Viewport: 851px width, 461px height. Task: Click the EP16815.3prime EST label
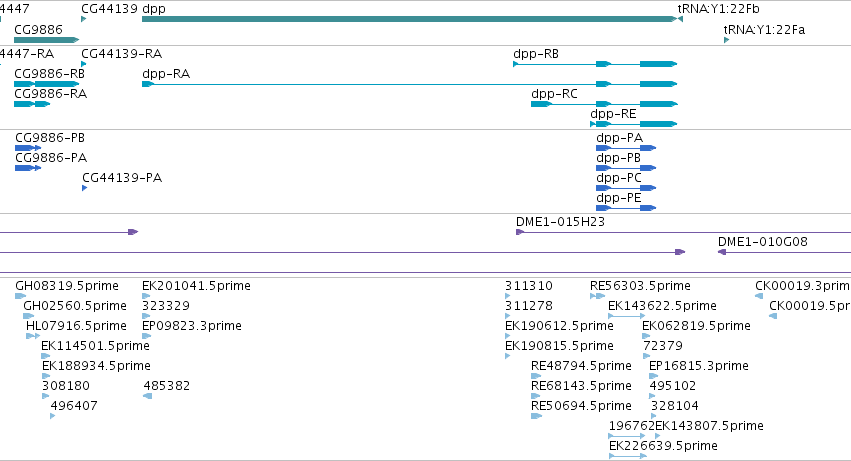pyautogui.click(x=699, y=367)
